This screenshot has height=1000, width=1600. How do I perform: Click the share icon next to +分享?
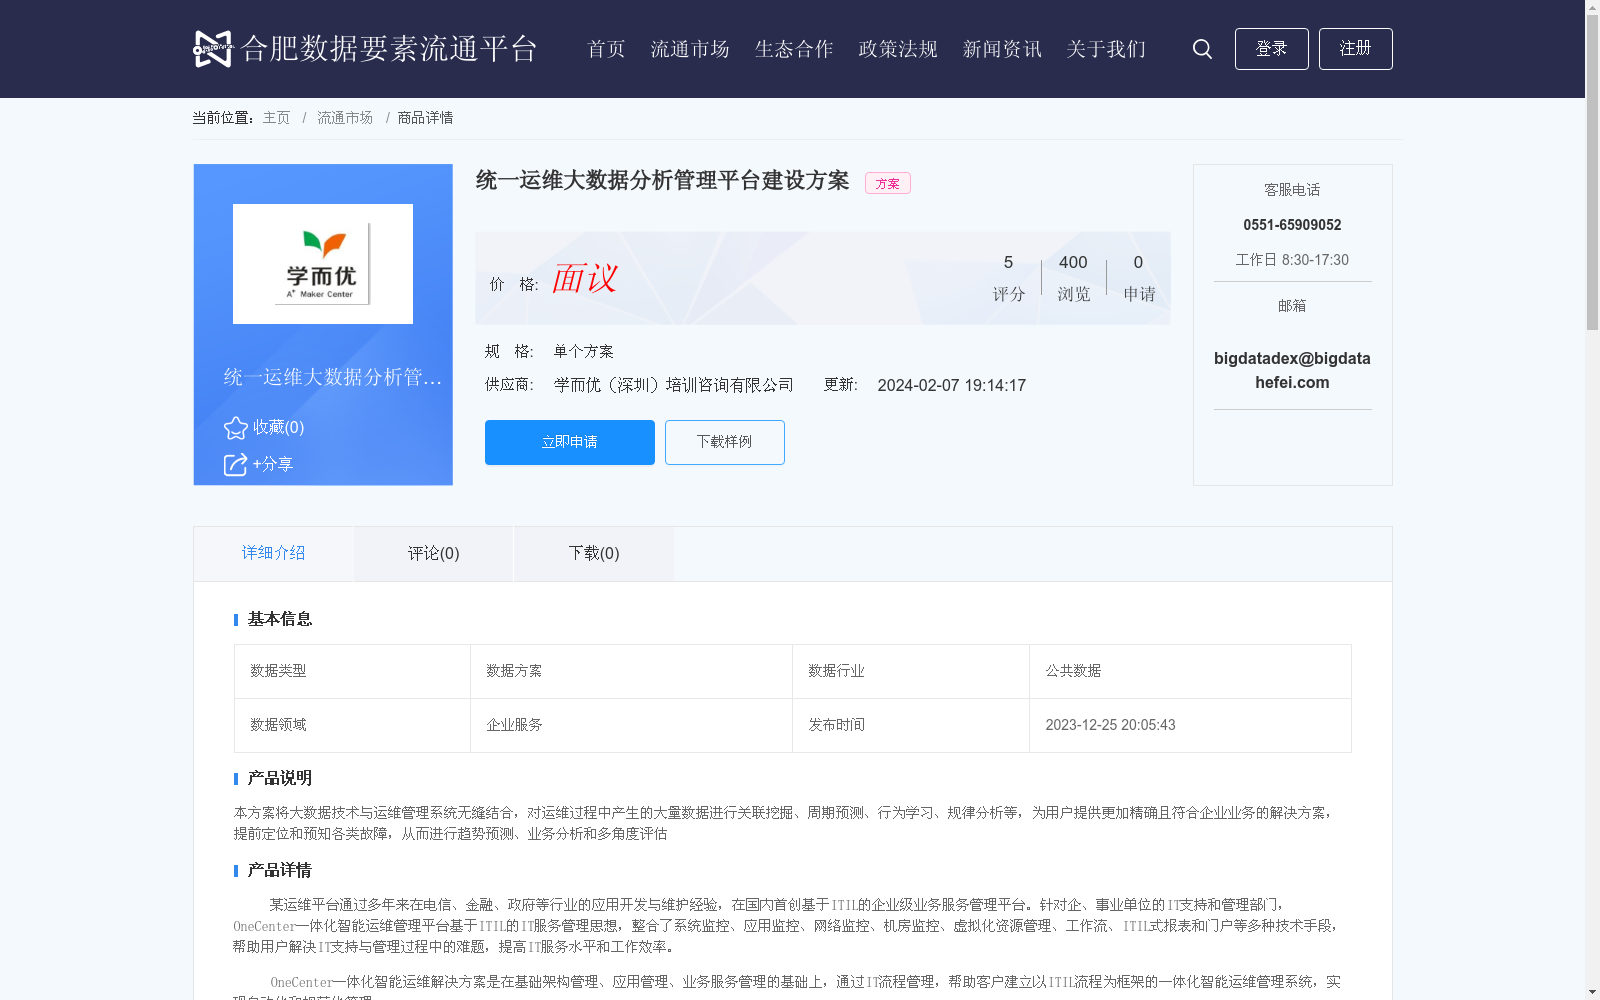click(235, 465)
